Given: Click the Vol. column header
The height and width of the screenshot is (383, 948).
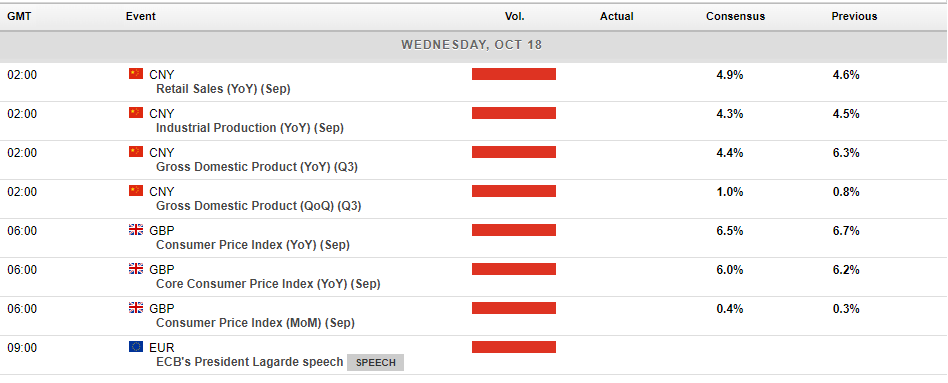Looking at the screenshot, I should tap(515, 16).
